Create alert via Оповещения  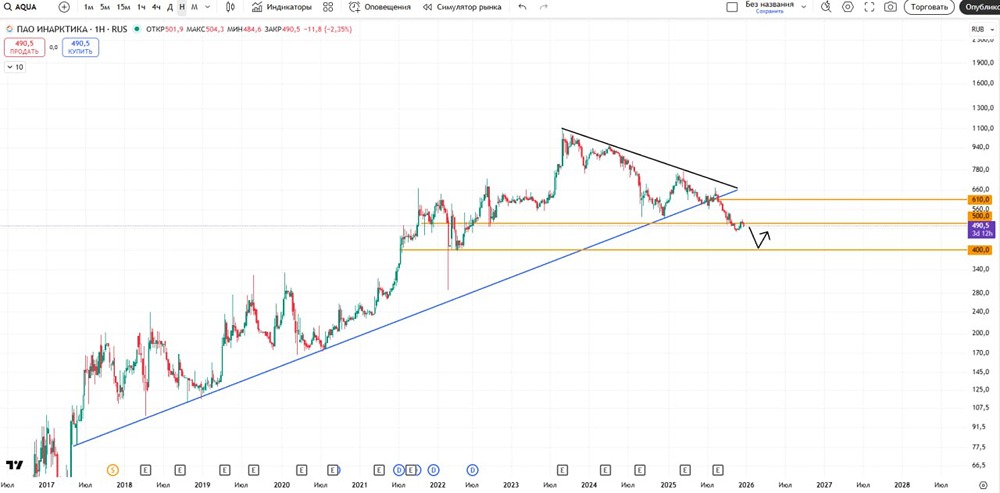pyautogui.click(x=379, y=7)
